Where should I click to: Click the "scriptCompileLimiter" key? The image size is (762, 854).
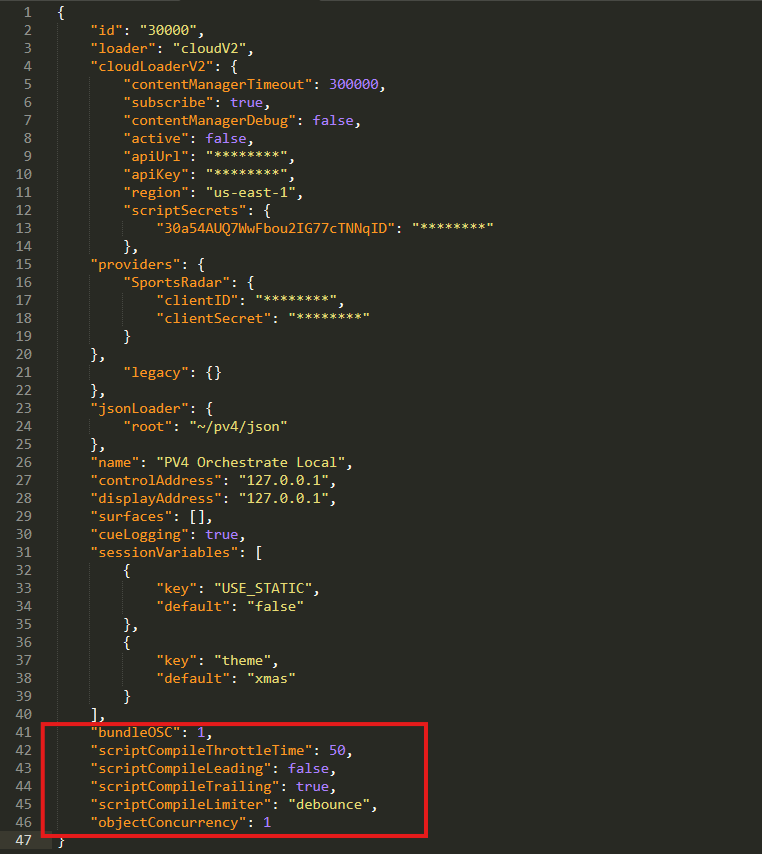(181, 804)
